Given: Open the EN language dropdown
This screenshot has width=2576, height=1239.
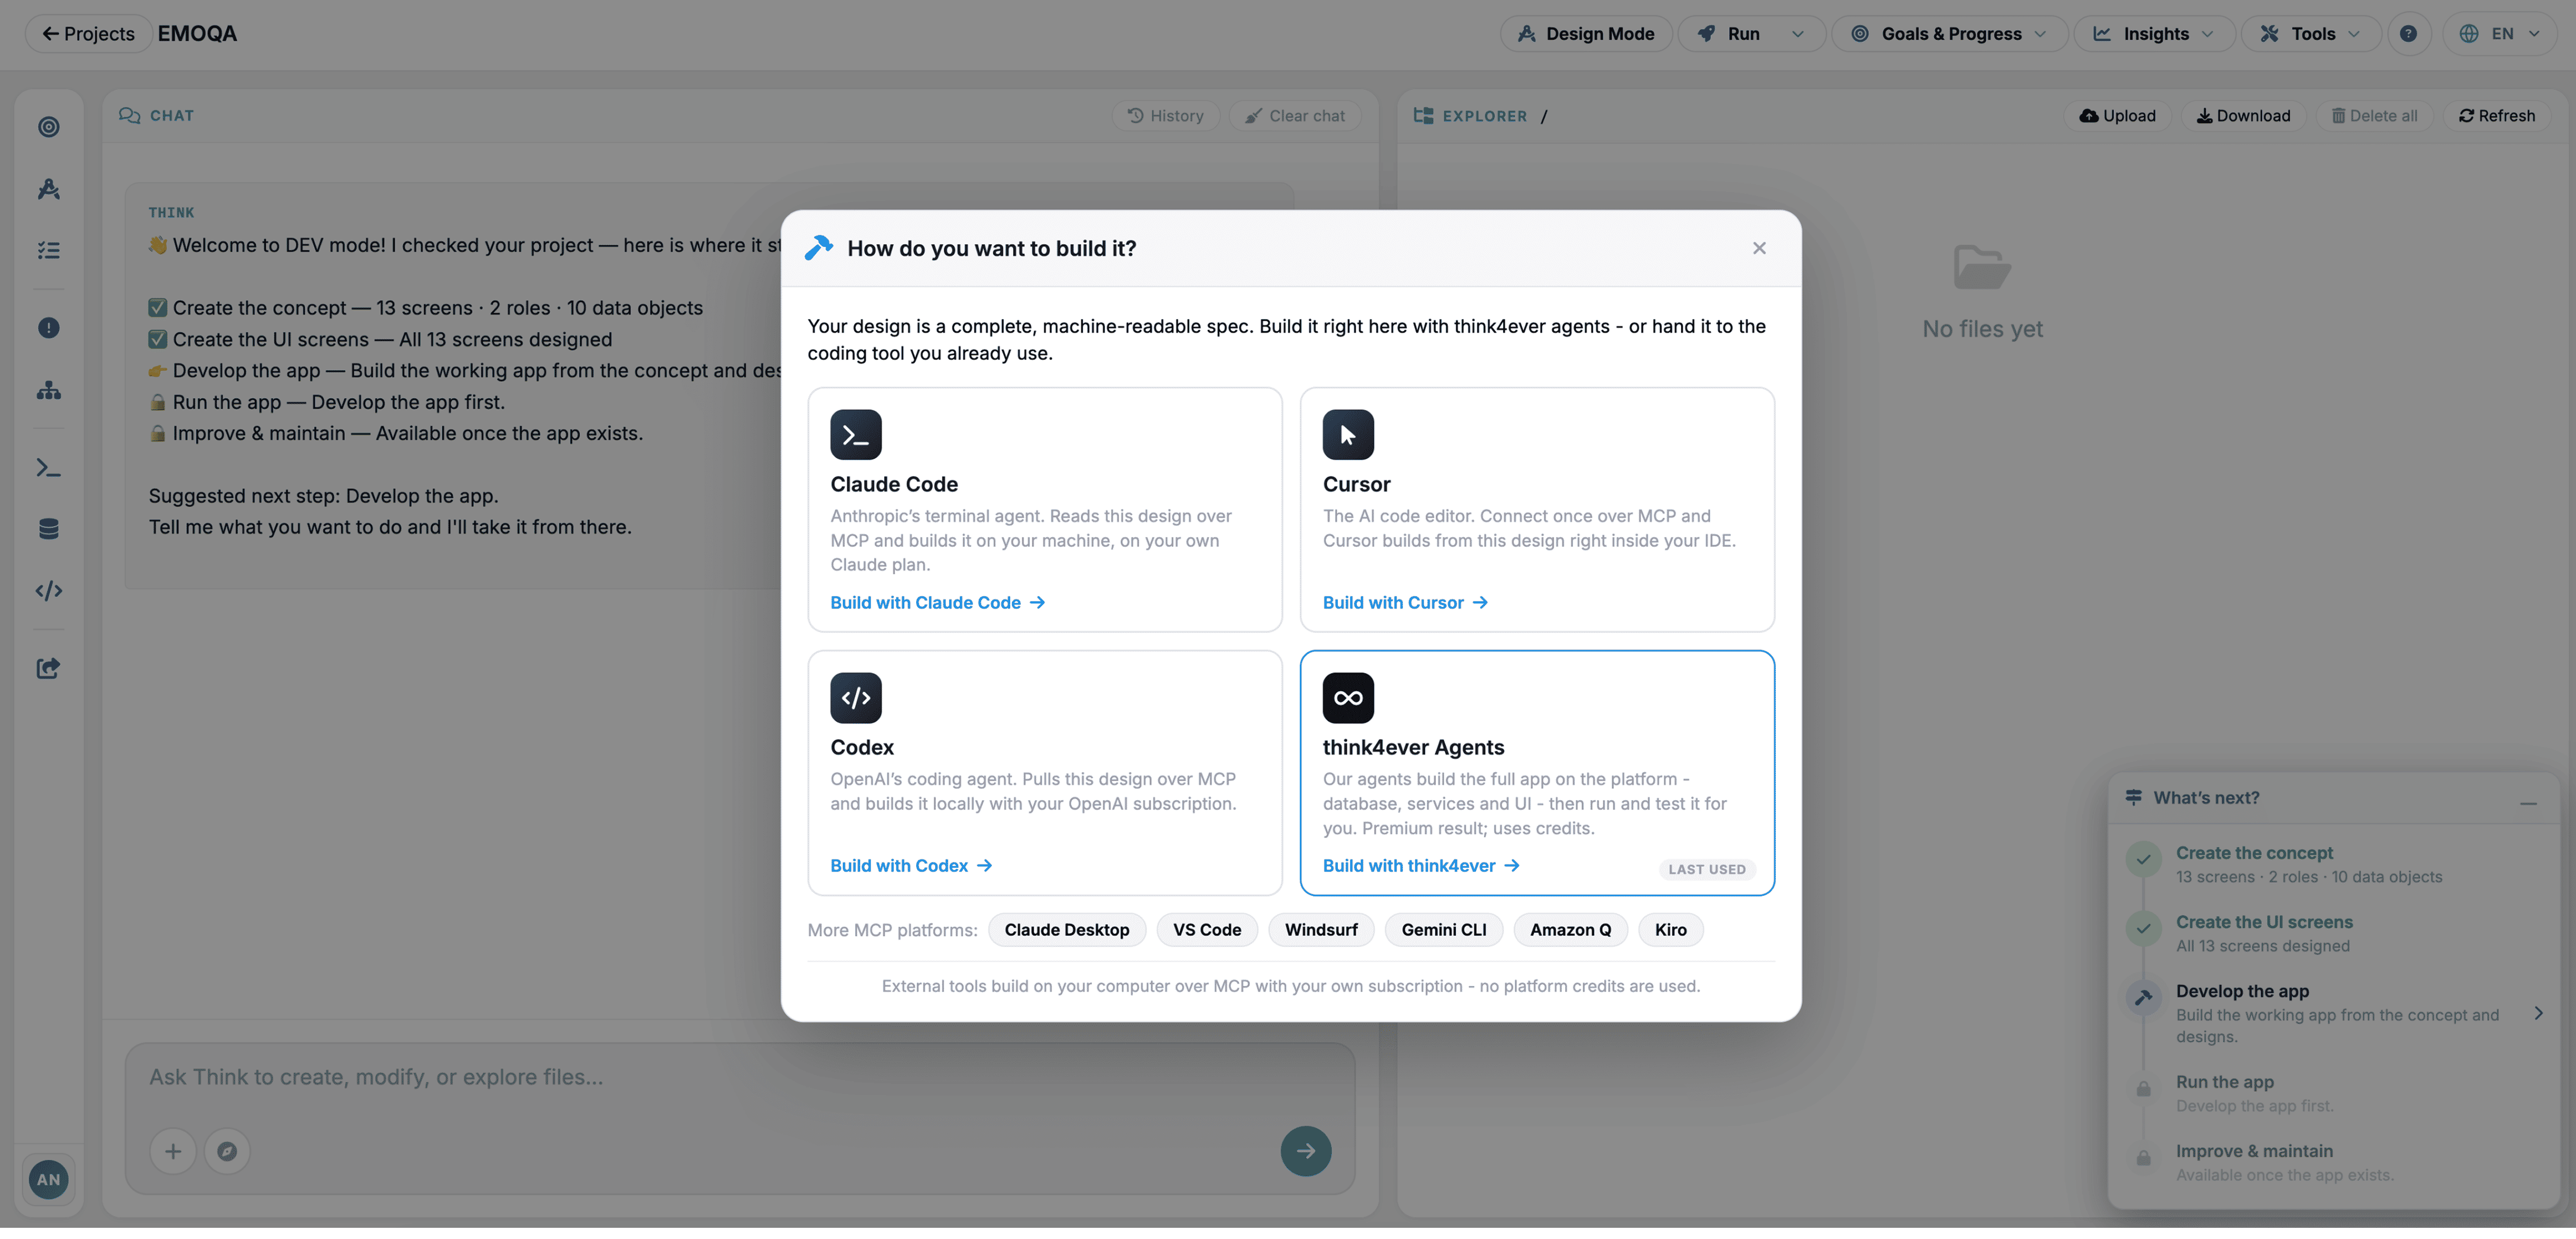Looking at the screenshot, I should coord(2500,34).
